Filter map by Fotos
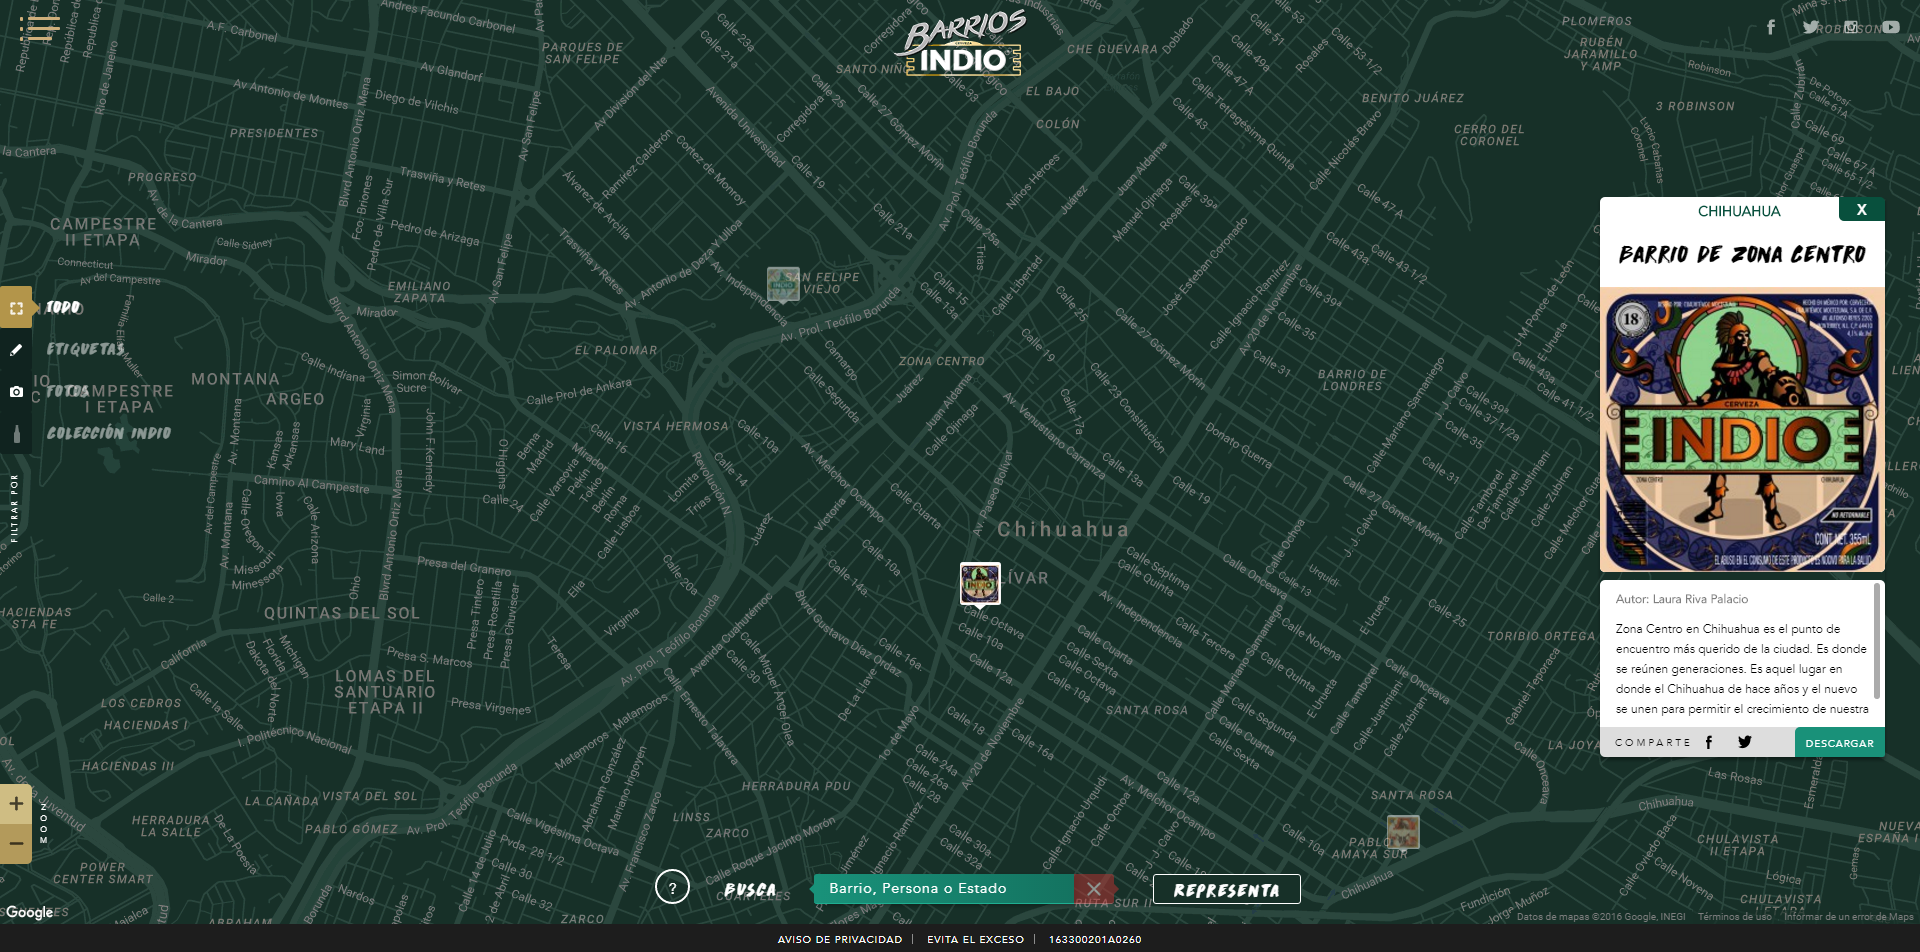The image size is (1920, 952). (x=68, y=391)
